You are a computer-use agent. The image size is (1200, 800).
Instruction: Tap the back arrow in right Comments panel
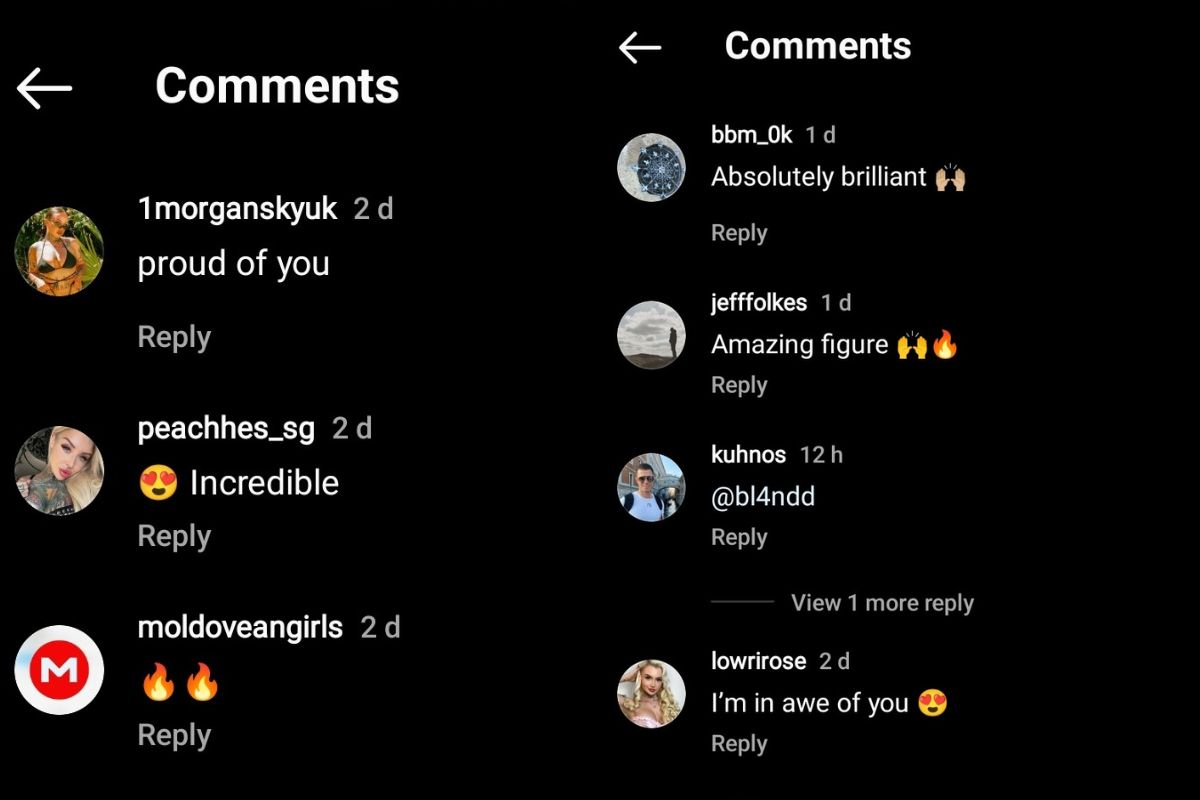click(640, 47)
